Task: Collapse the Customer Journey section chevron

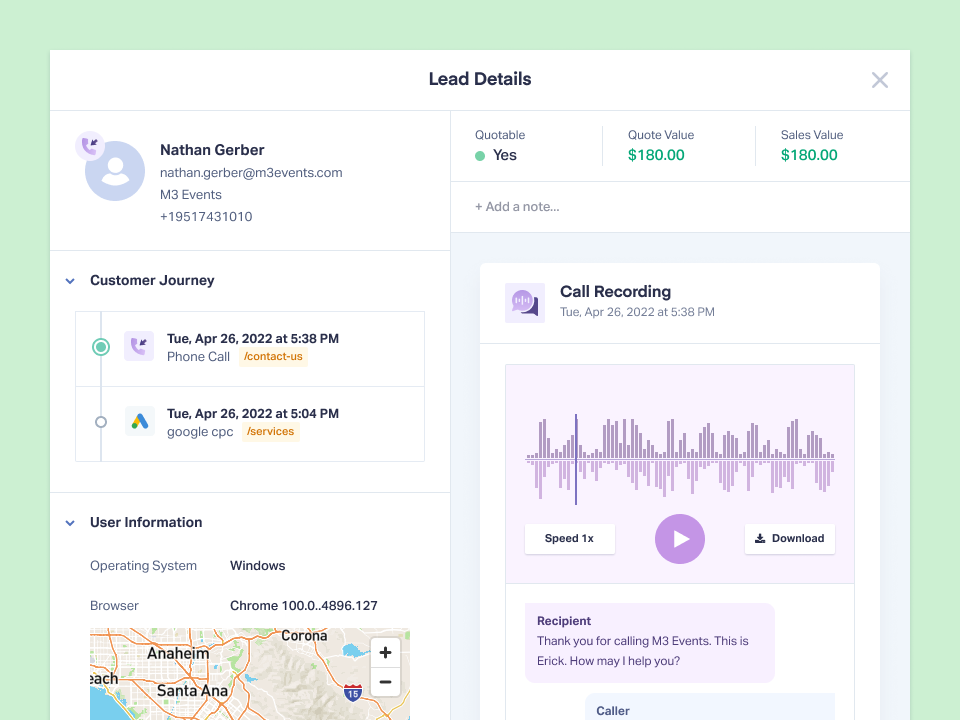Action: point(70,281)
